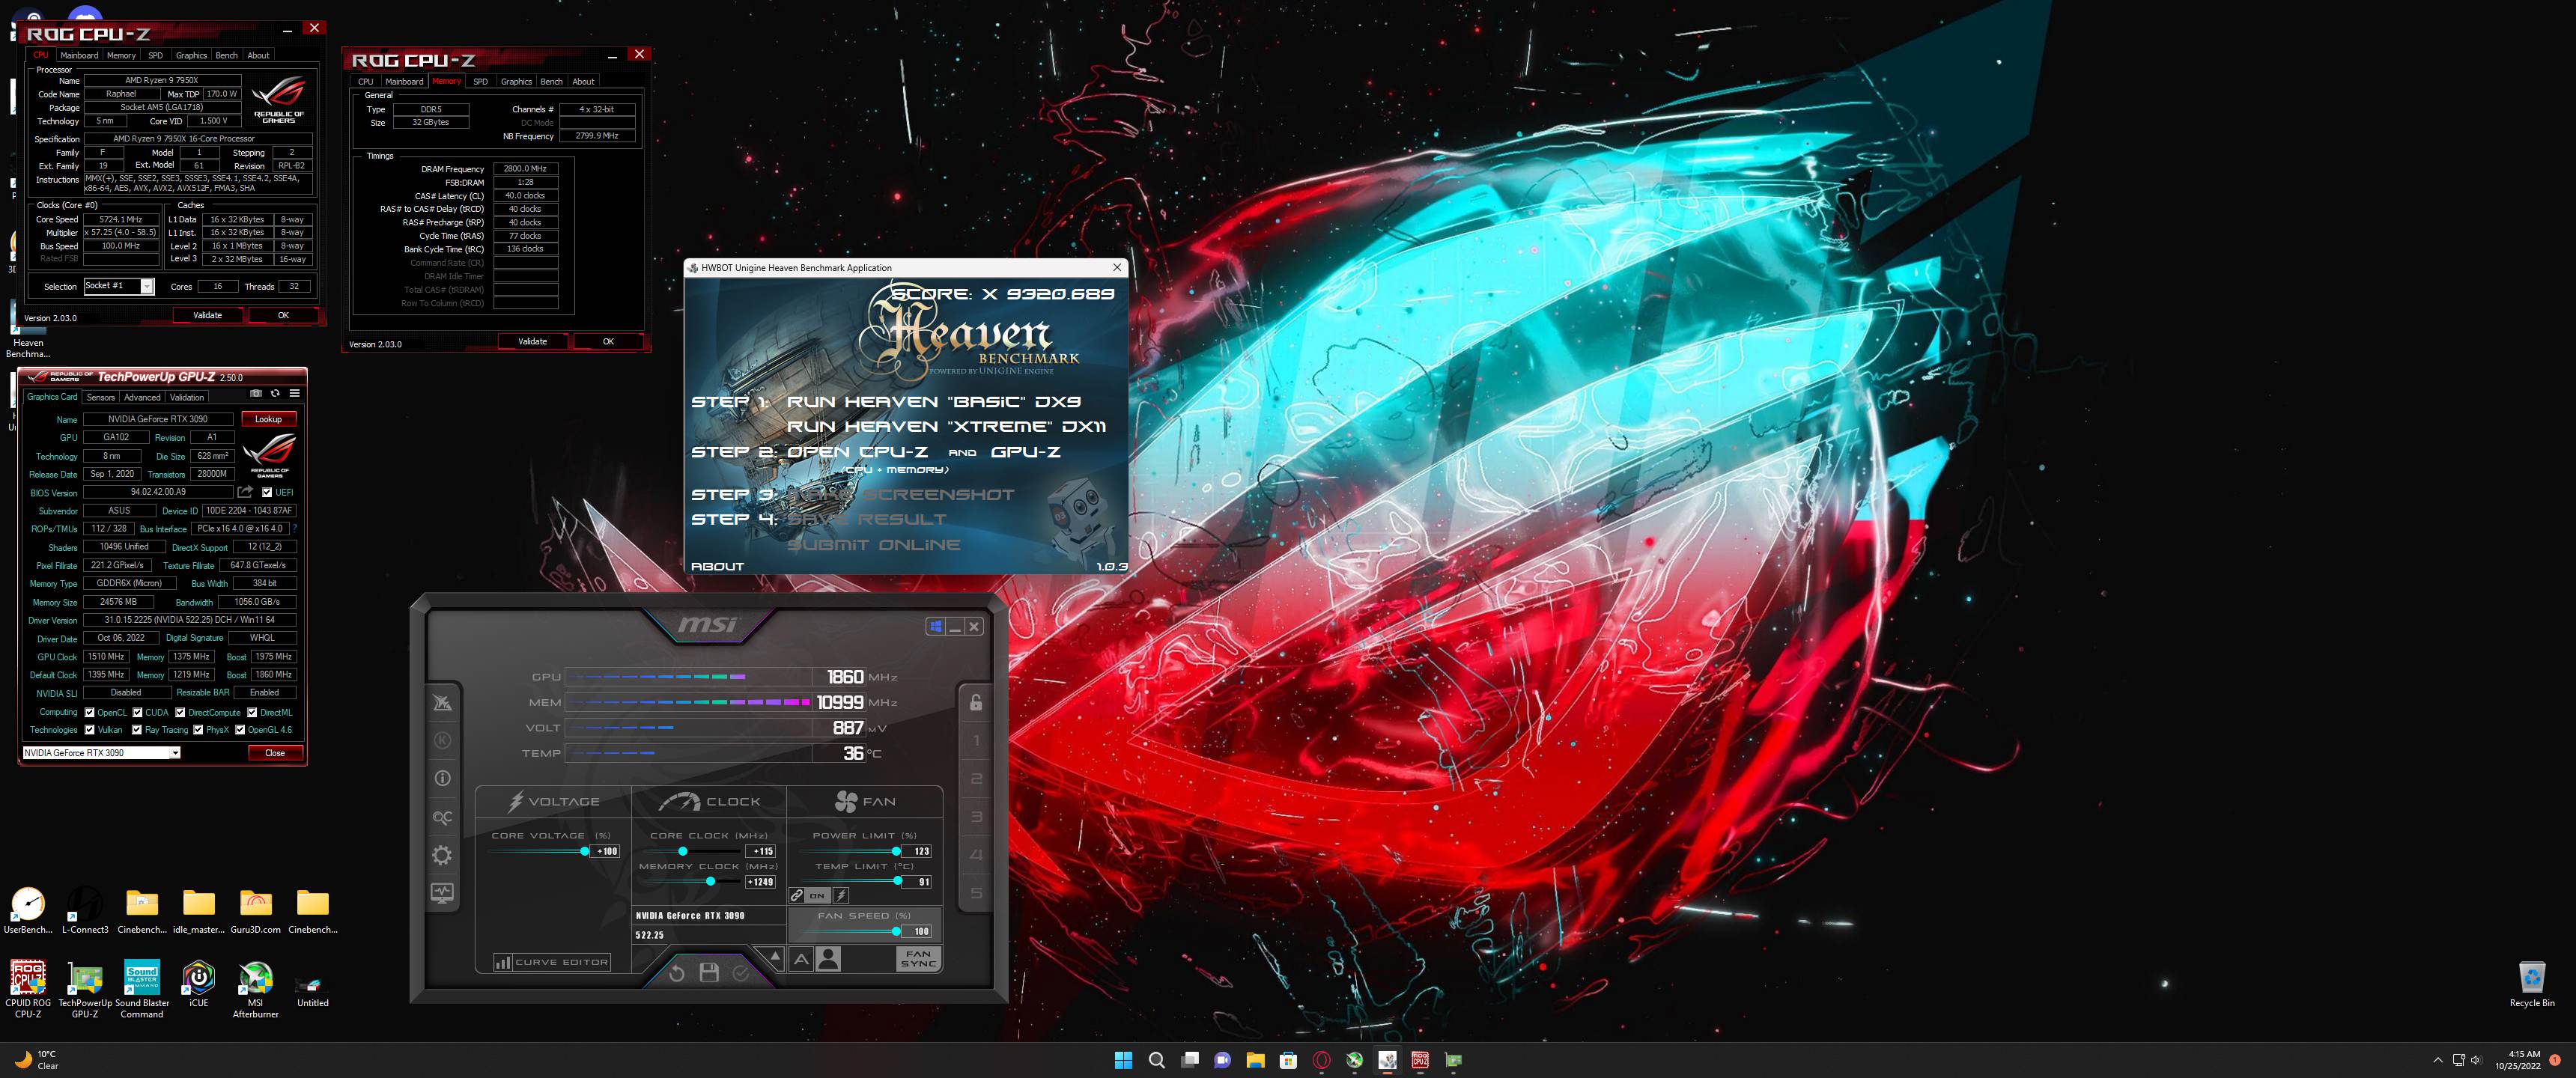Click the BIOS export share icon in GPU-Z
Image resolution: width=2576 pixels, height=1078 pixels.
[x=245, y=492]
